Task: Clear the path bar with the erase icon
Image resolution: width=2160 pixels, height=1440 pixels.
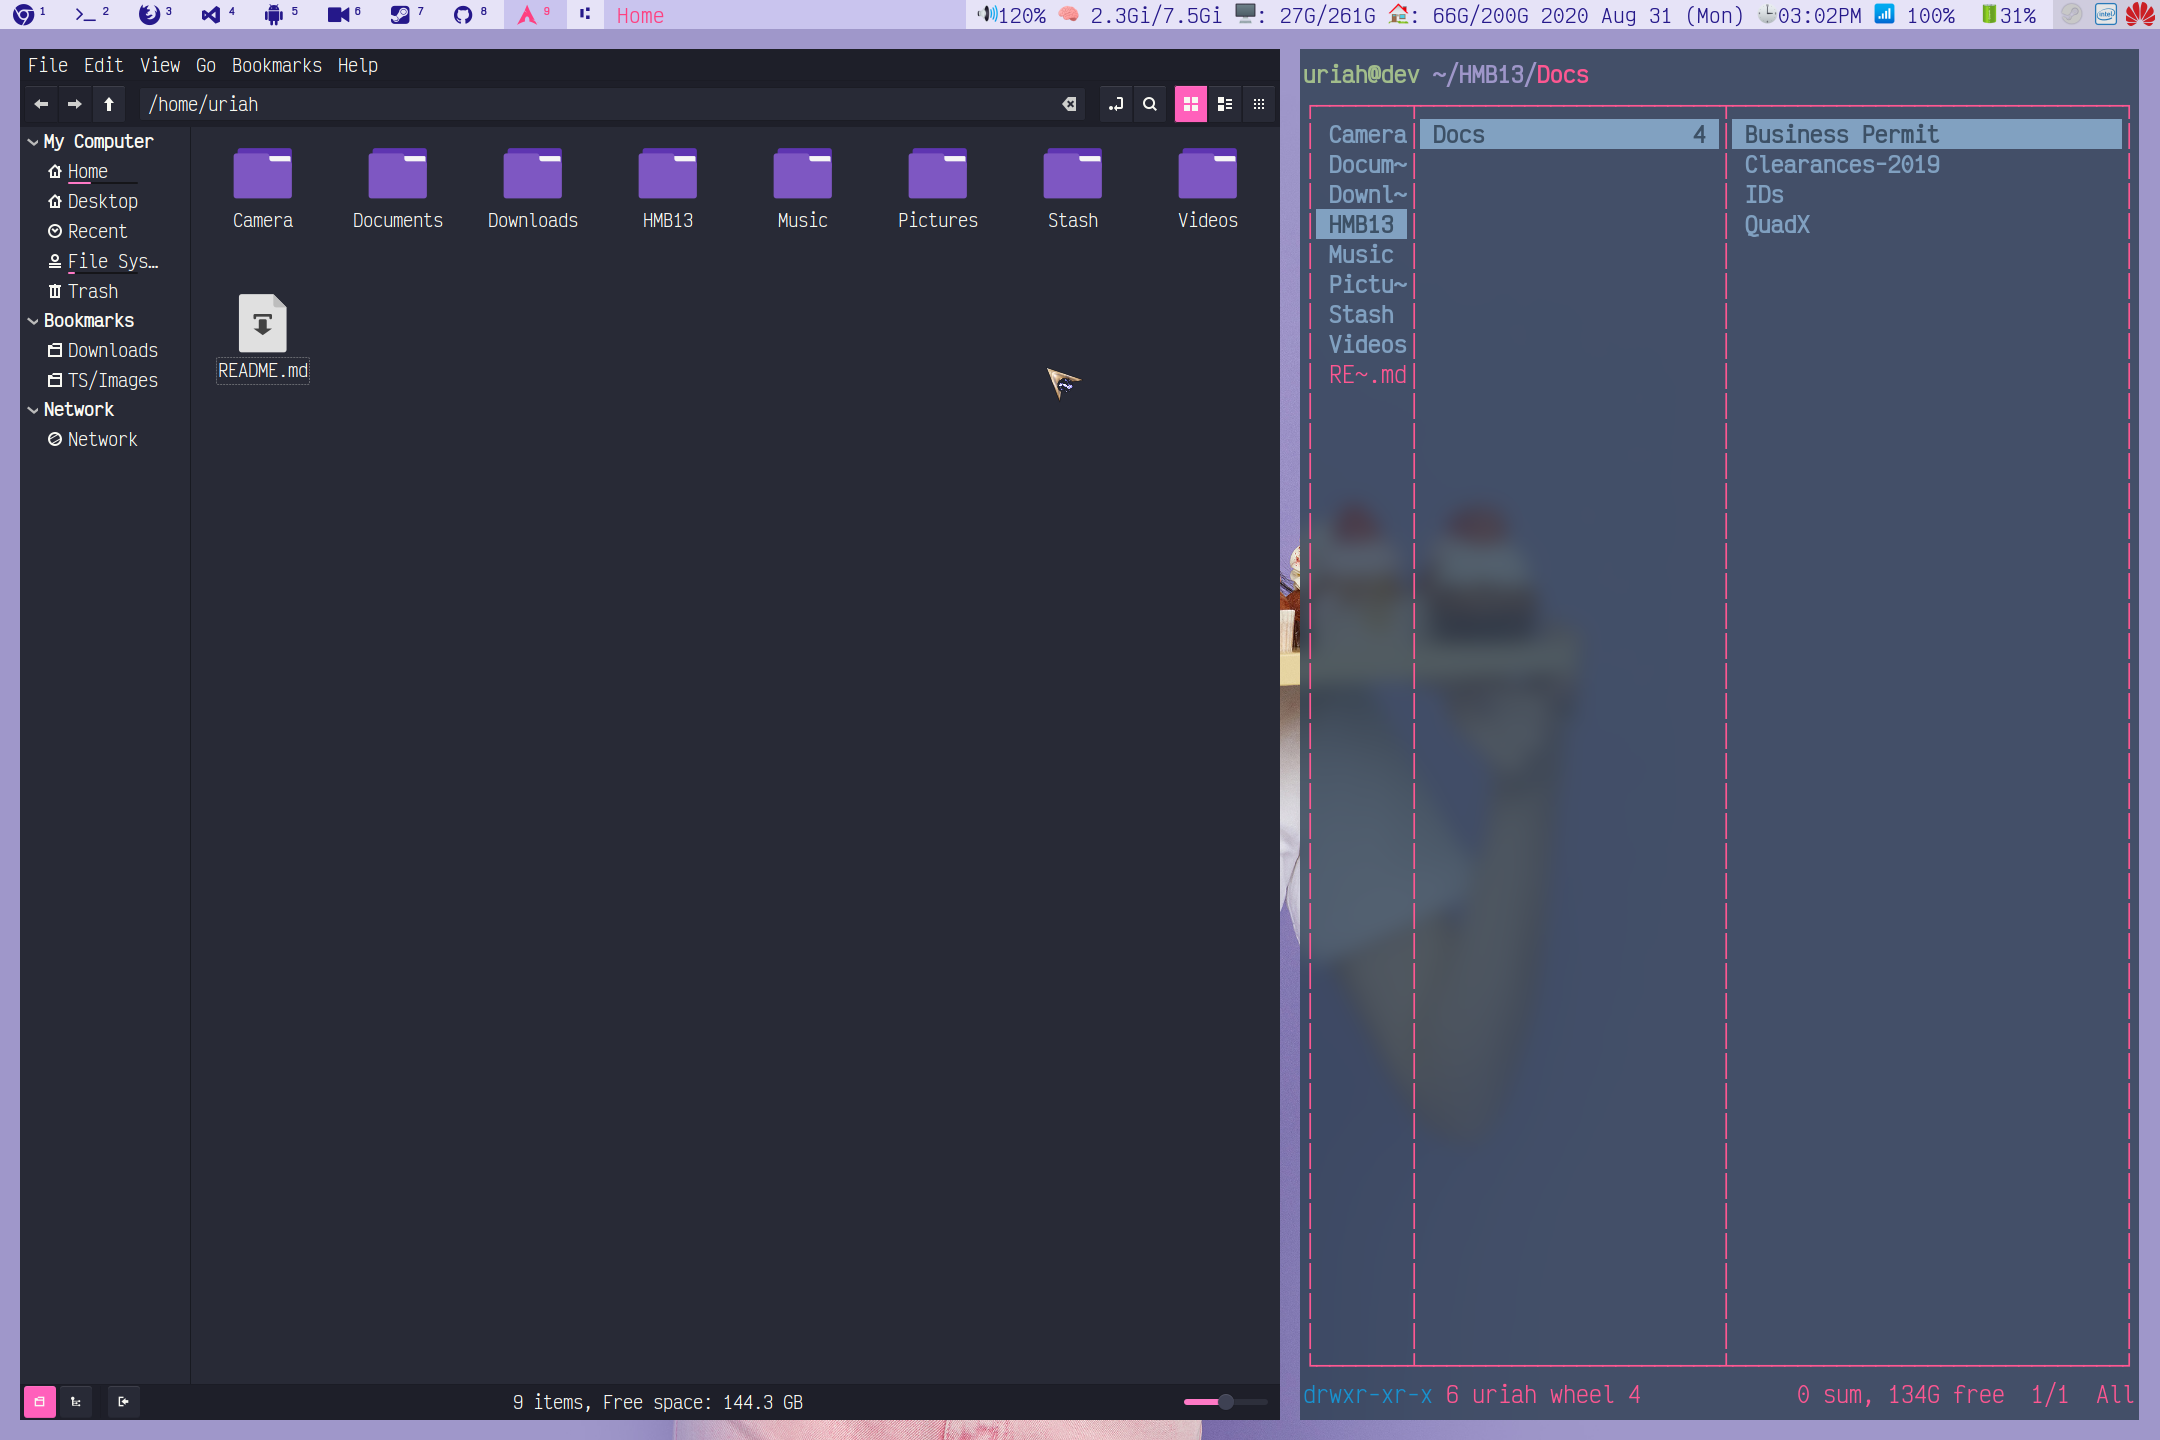Action: (x=1069, y=104)
